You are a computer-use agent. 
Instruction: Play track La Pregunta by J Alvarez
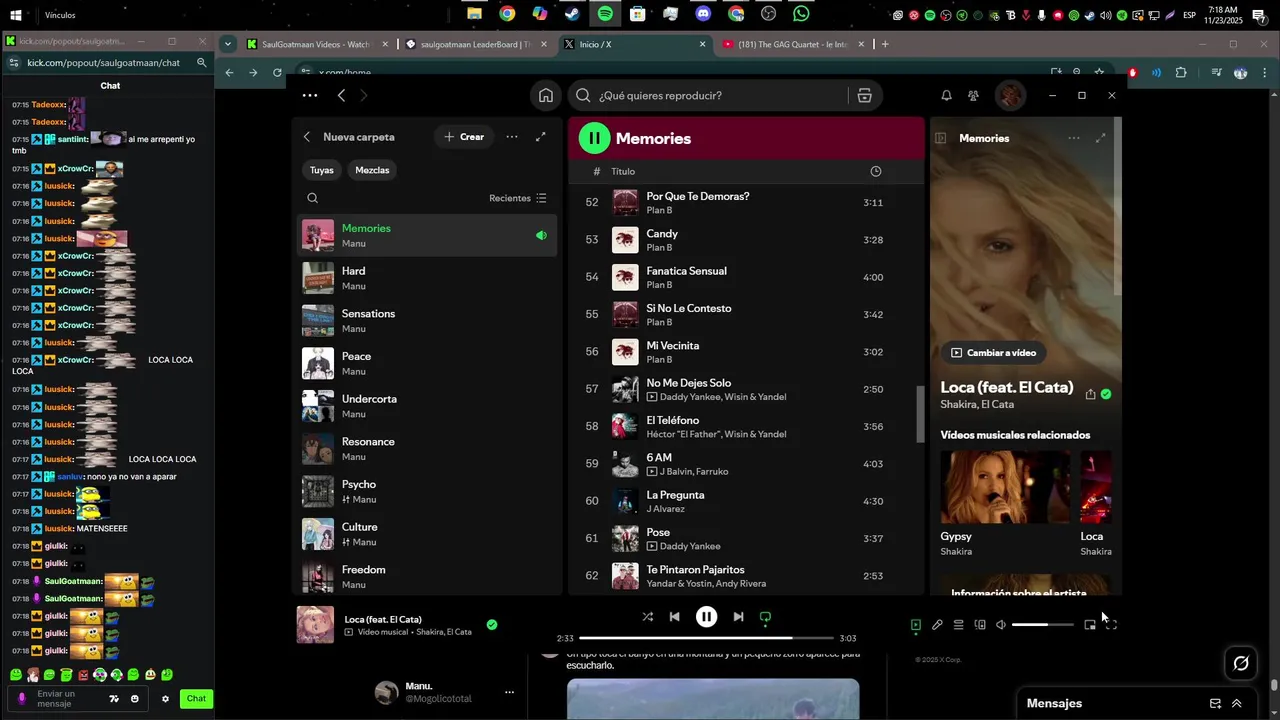pyautogui.click(x=746, y=501)
